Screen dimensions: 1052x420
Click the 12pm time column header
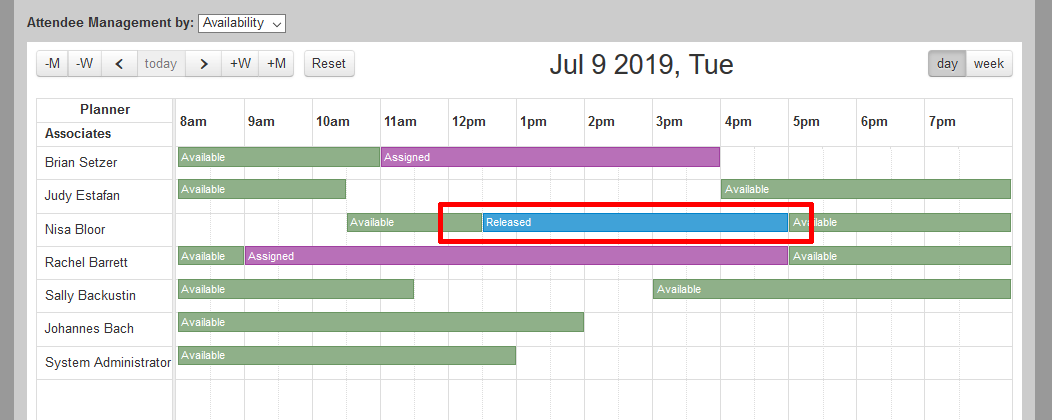click(x=468, y=122)
